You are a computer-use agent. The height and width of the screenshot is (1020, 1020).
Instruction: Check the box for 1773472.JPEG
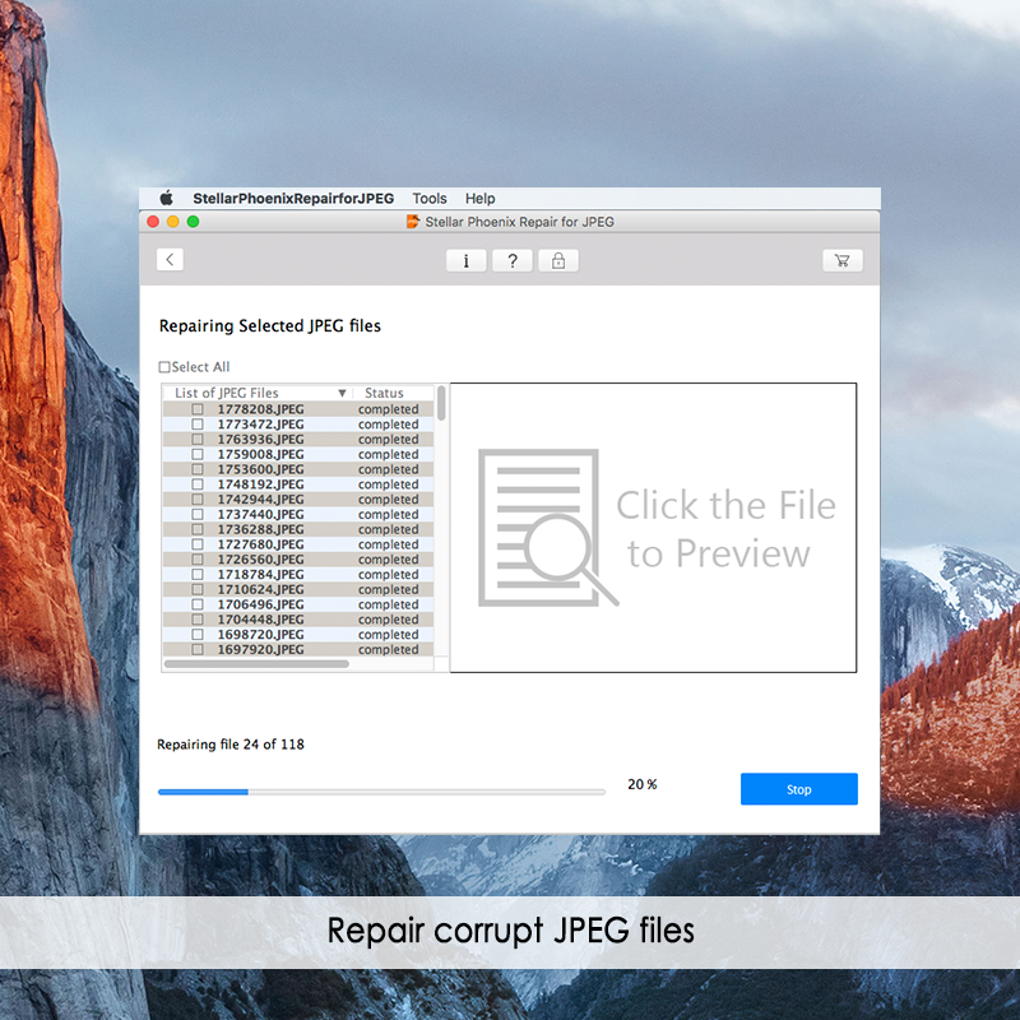(x=198, y=424)
